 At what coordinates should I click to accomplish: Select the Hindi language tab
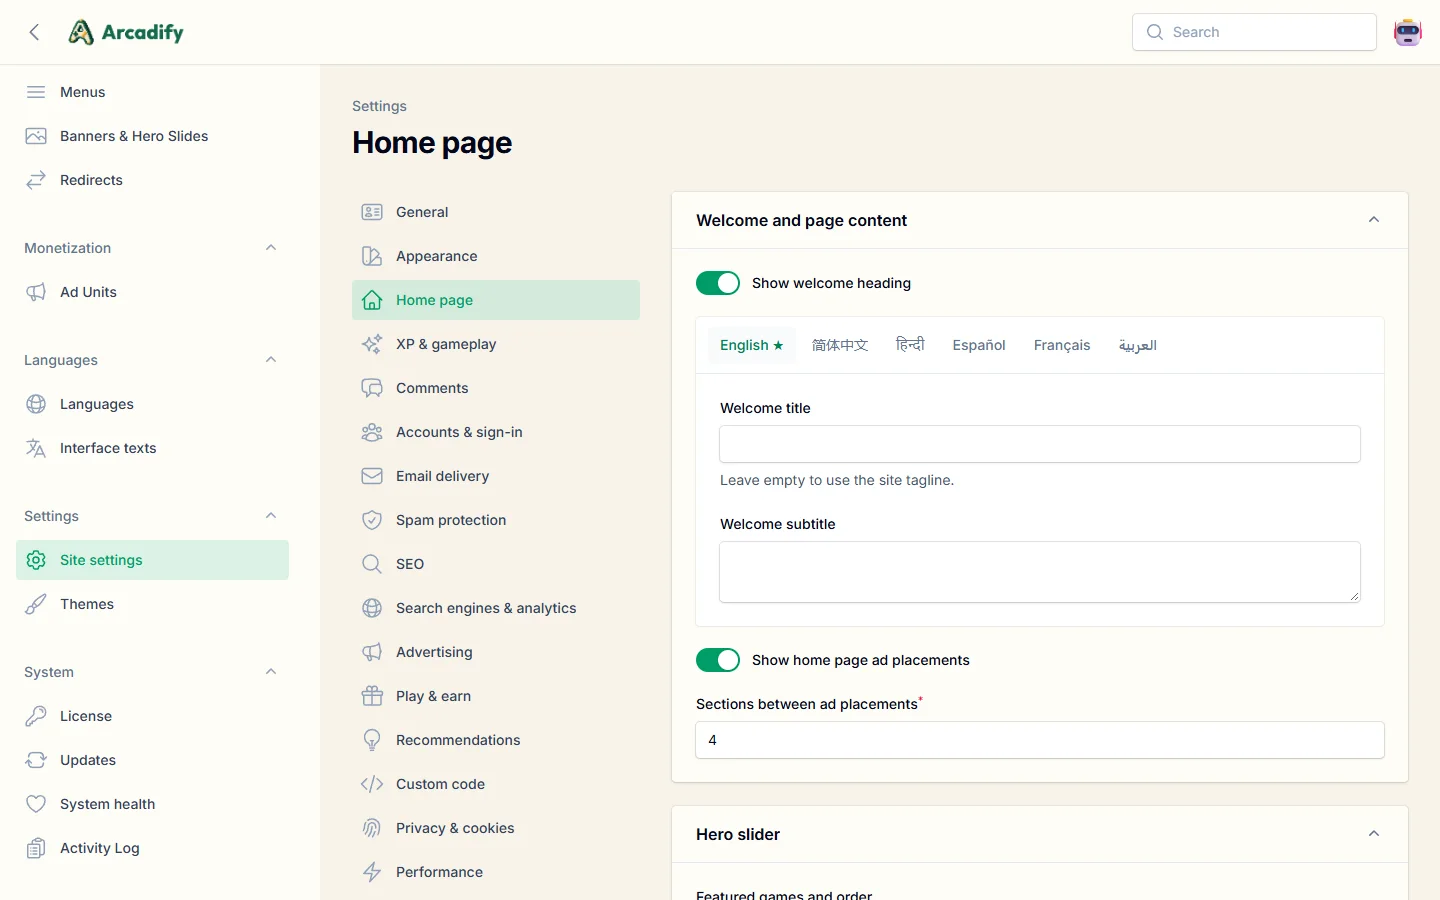click(x=910, y=345)
